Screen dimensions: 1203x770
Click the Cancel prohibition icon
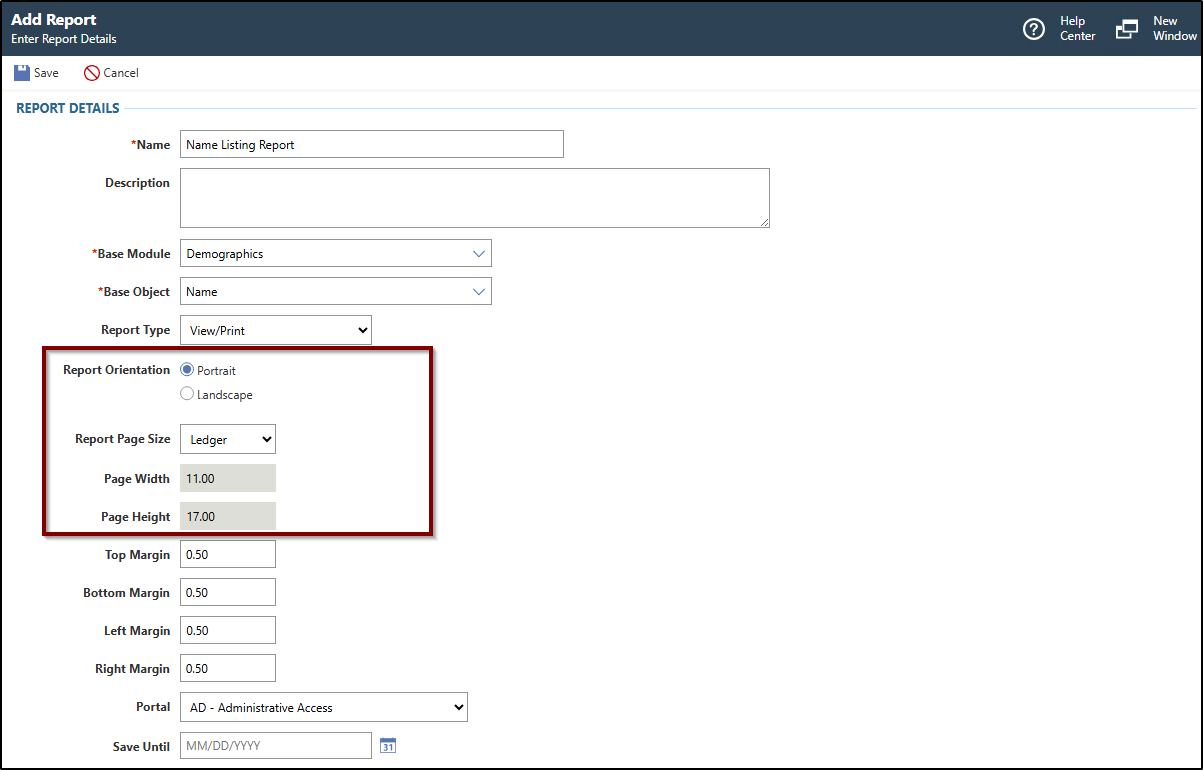click(x=92, y=73)
